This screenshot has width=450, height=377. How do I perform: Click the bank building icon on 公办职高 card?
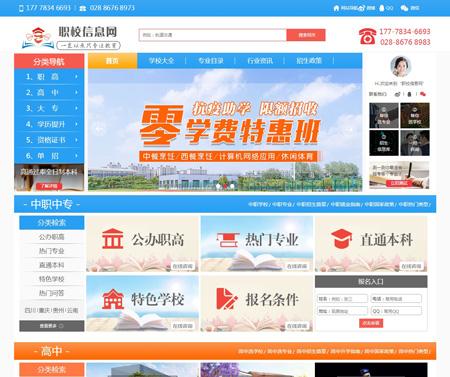pyautogui.click(x=112, y=239)
